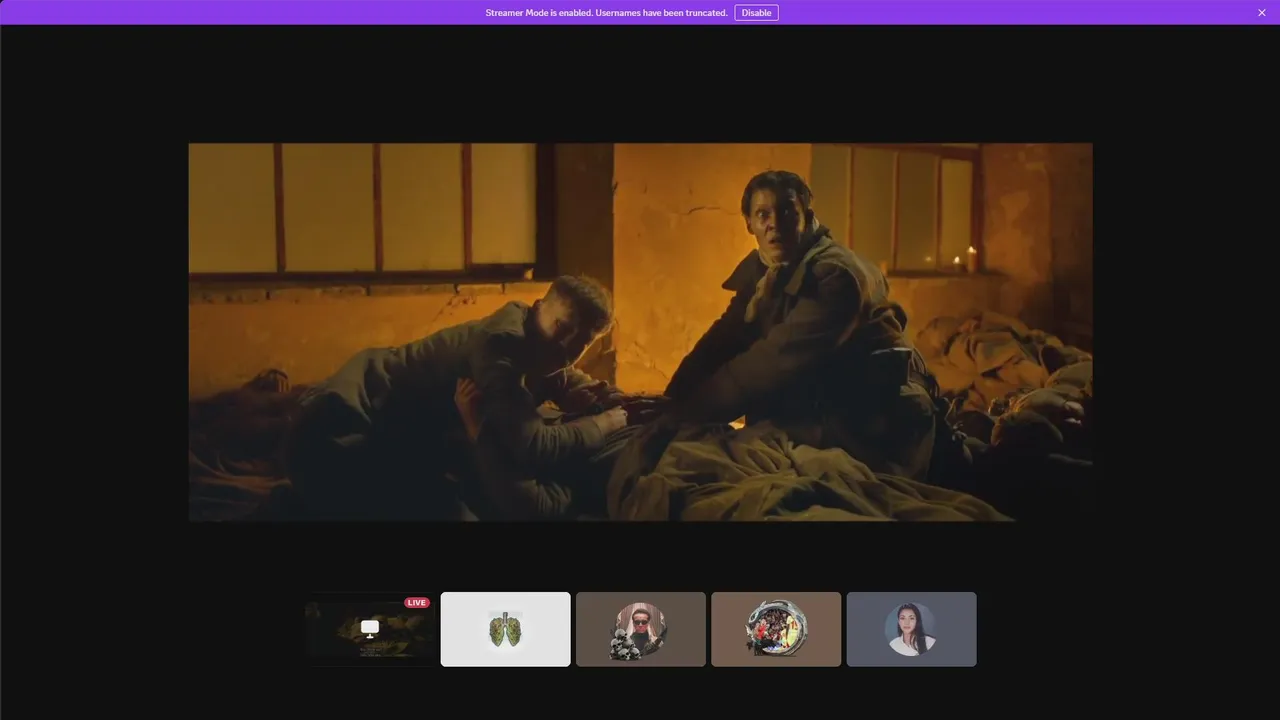Click the monitor icon on stream tile
Viewport: 1280px width, 720px height.
pyautogui.click(x=370, y=629)
